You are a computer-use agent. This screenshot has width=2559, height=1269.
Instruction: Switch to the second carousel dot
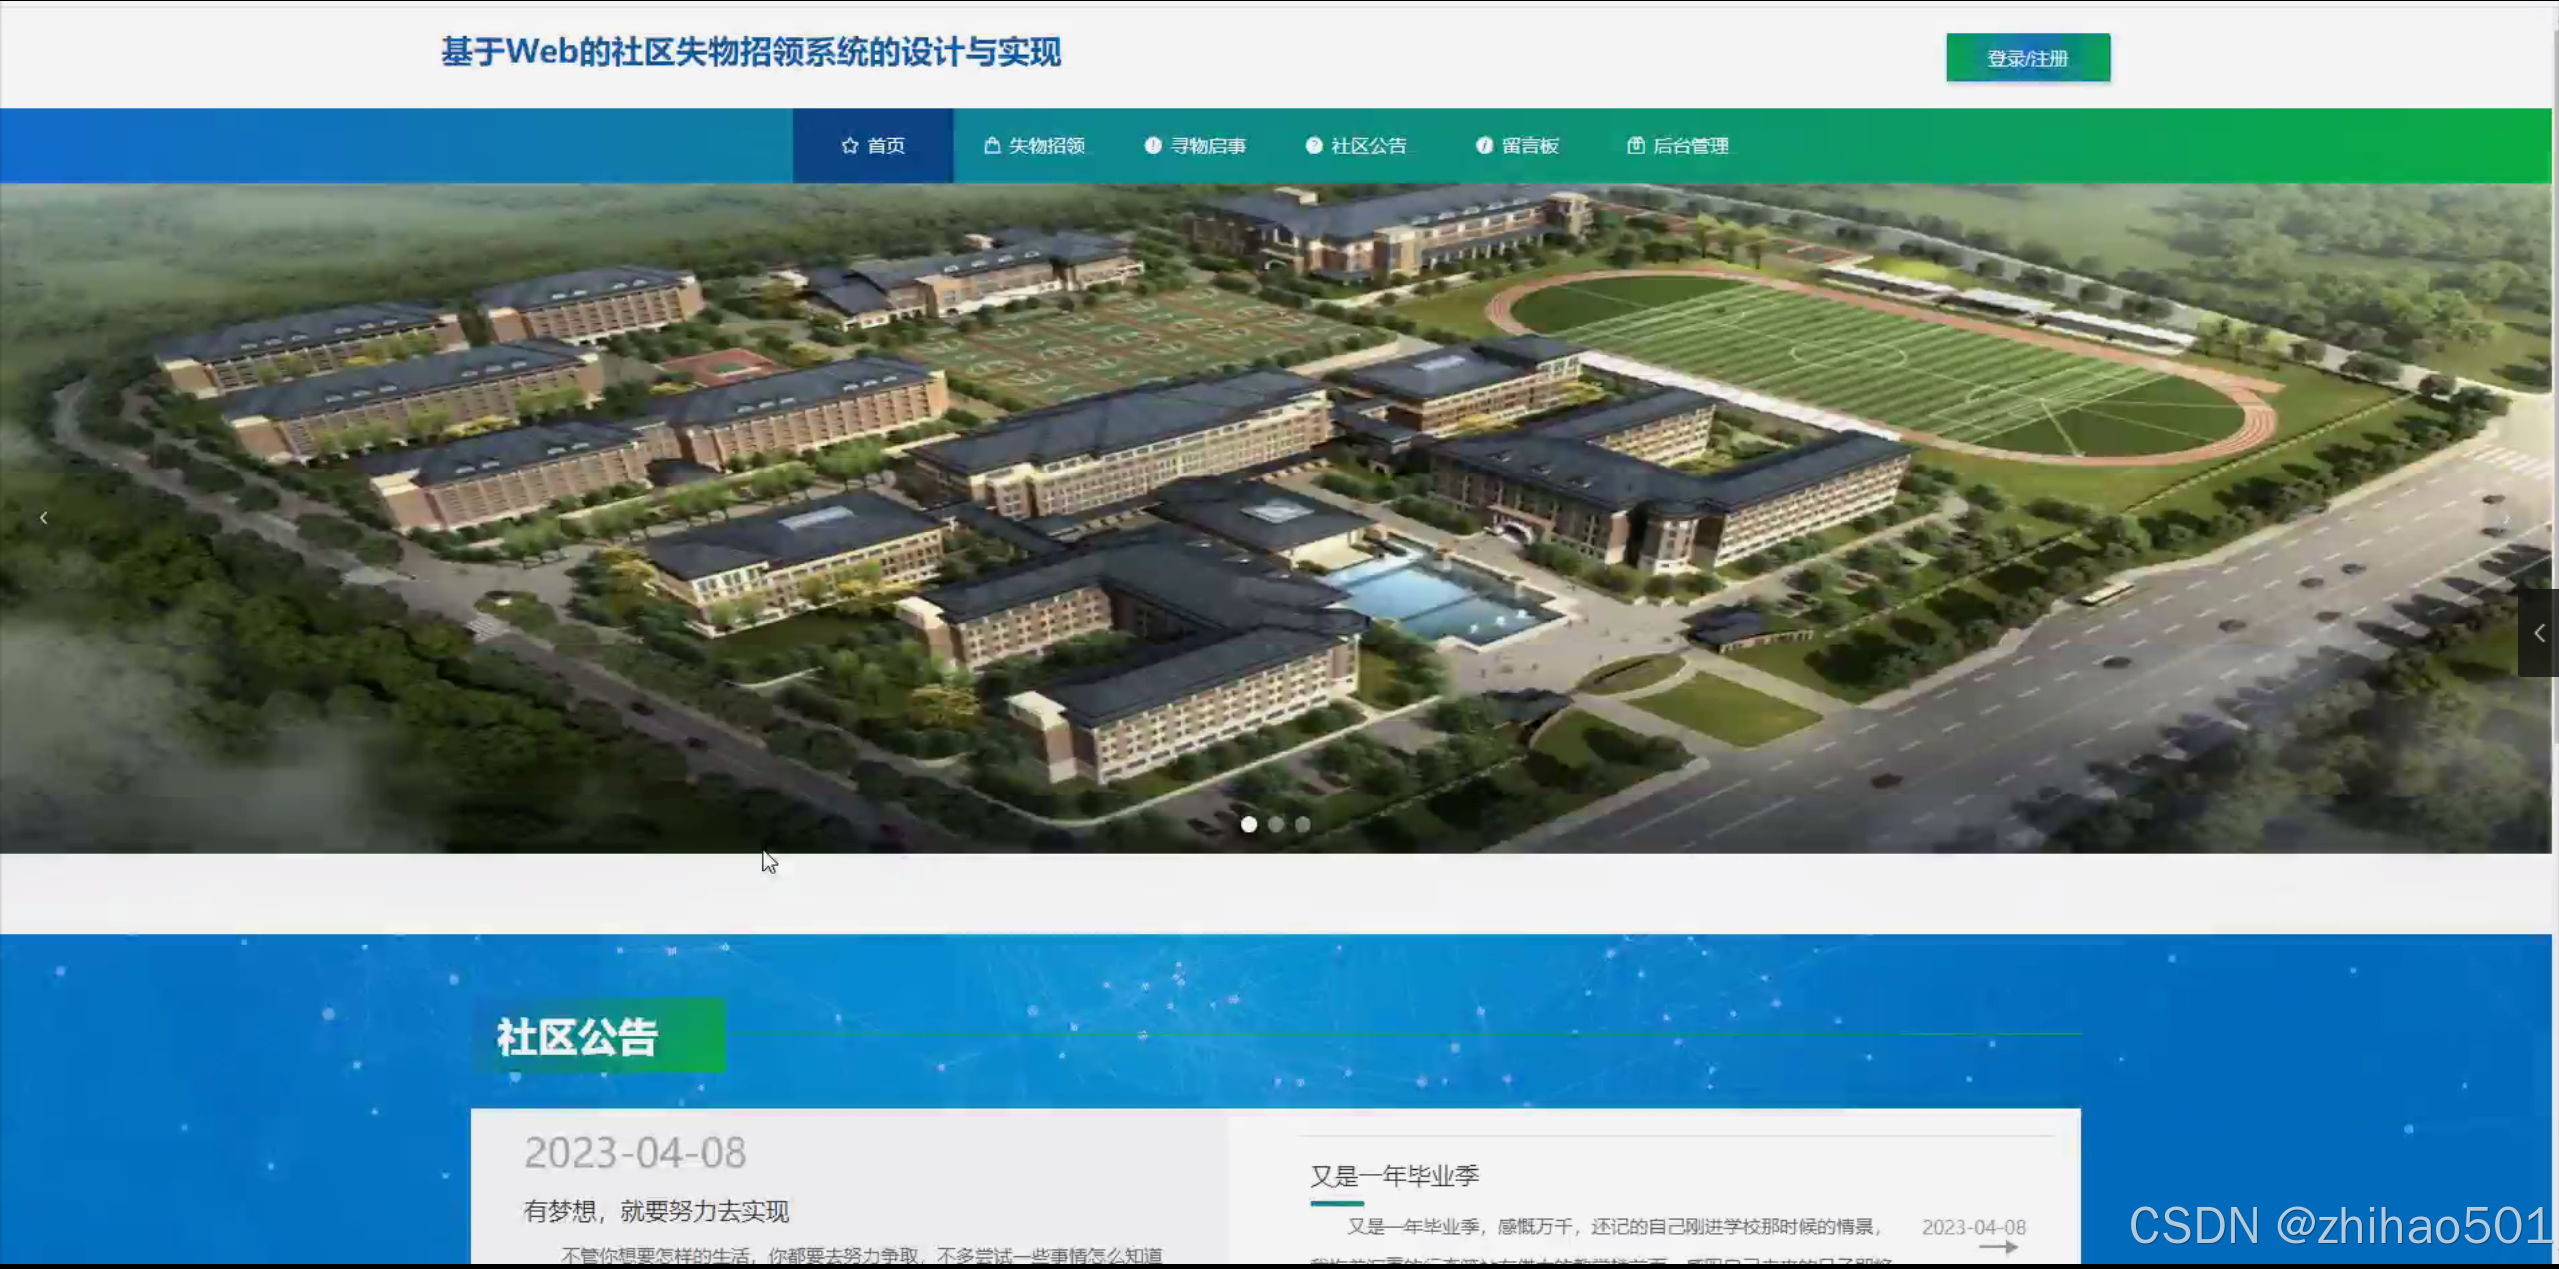pos(1276,824)
